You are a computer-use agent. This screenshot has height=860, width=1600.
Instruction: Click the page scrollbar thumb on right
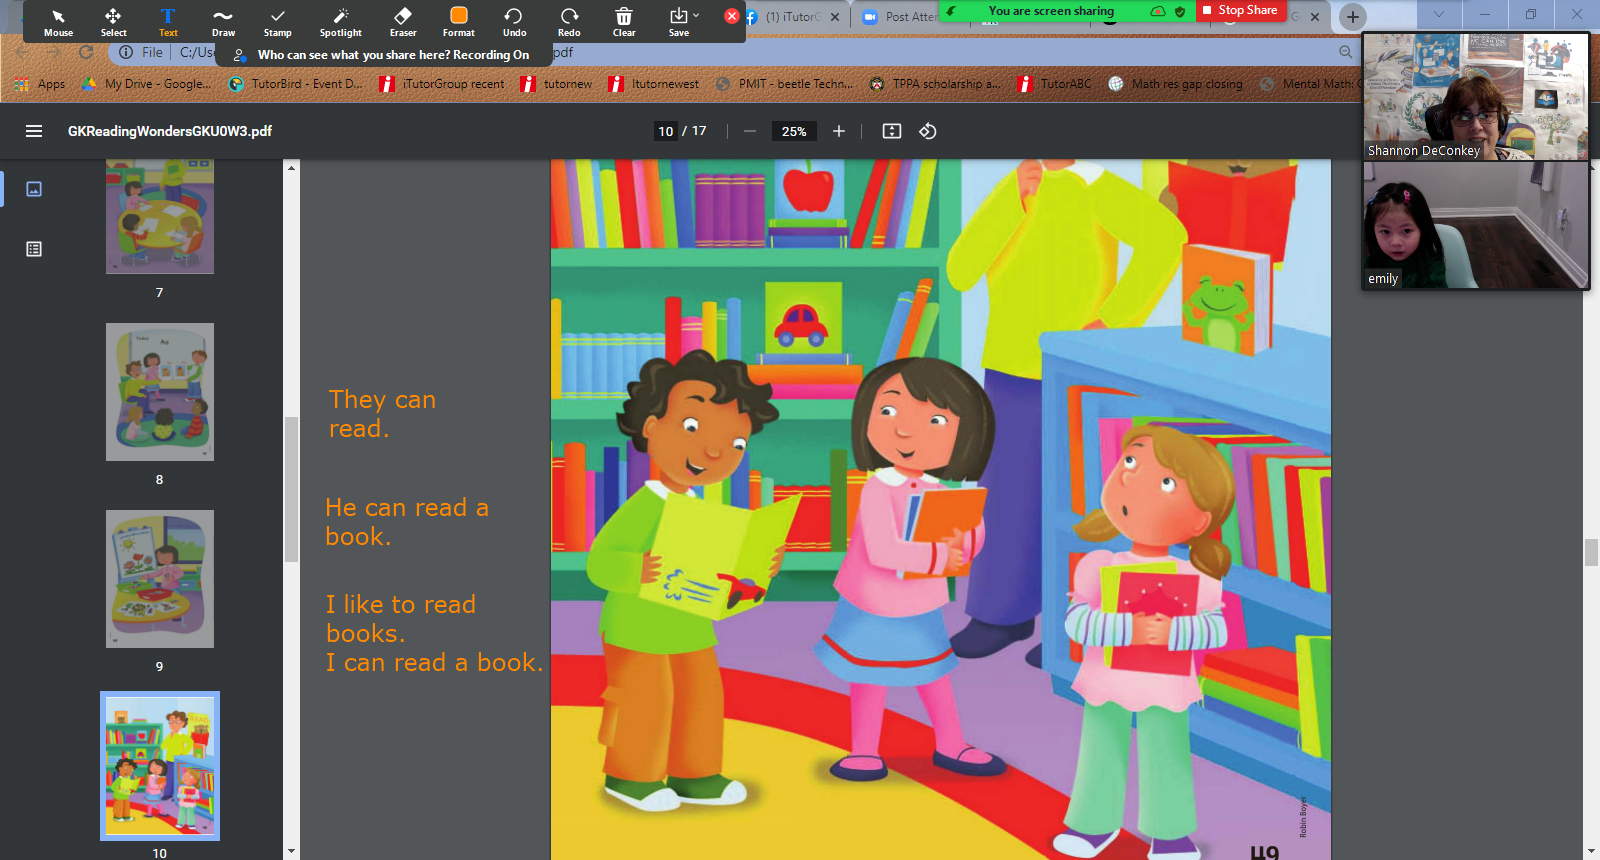pyautogui.click(x=1591, y=552)
